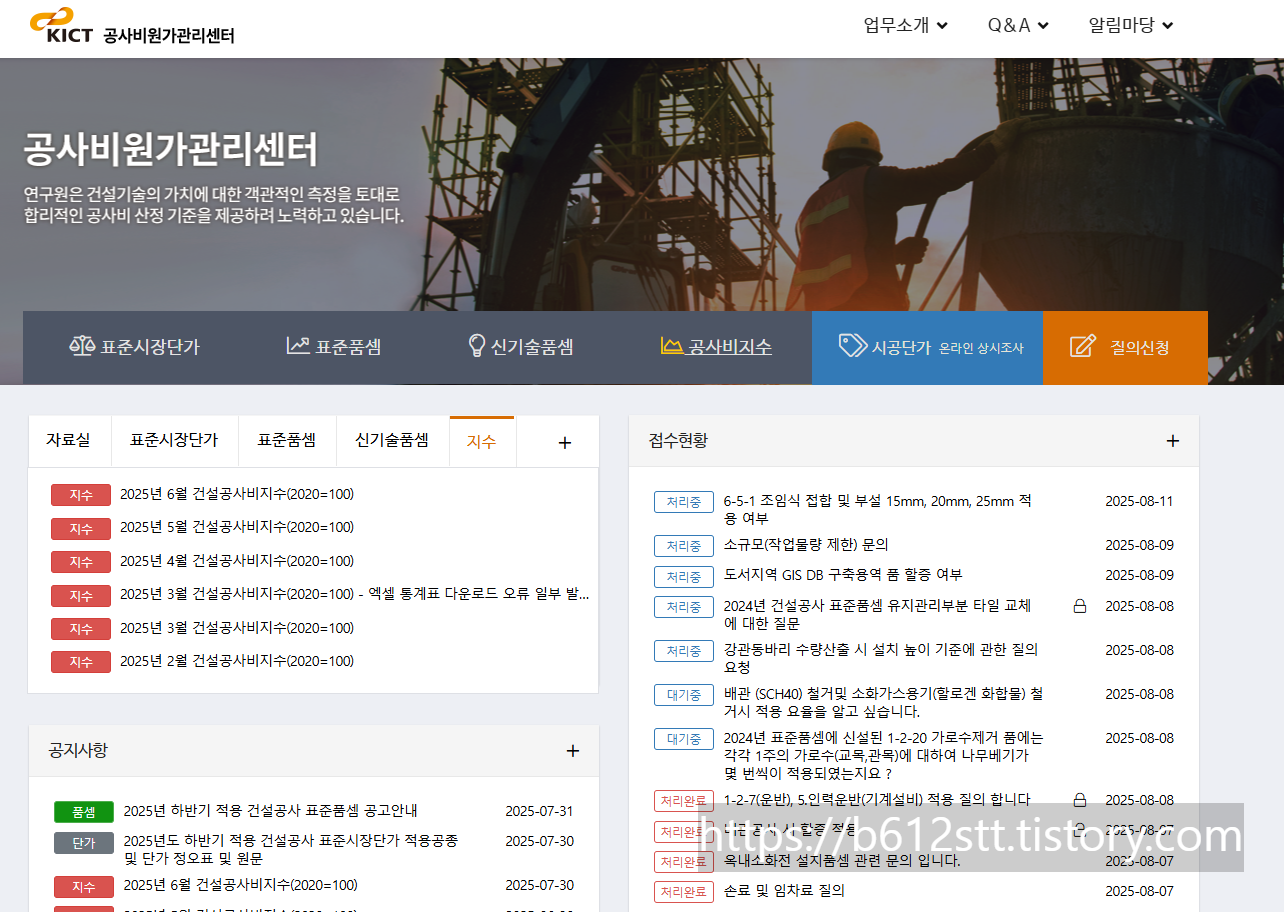Click the plus icon in 접수현황 header
Screen dimensions: 1284x912
(x=1173, y=441)
